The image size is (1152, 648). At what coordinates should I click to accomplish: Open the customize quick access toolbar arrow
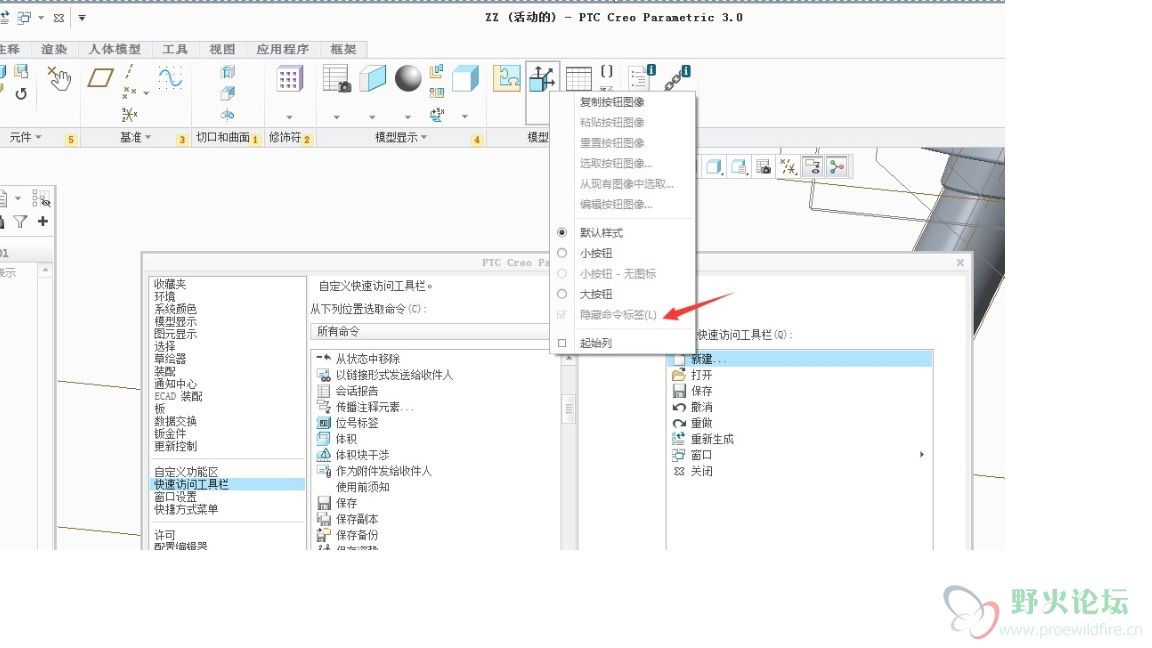point(82,17)
